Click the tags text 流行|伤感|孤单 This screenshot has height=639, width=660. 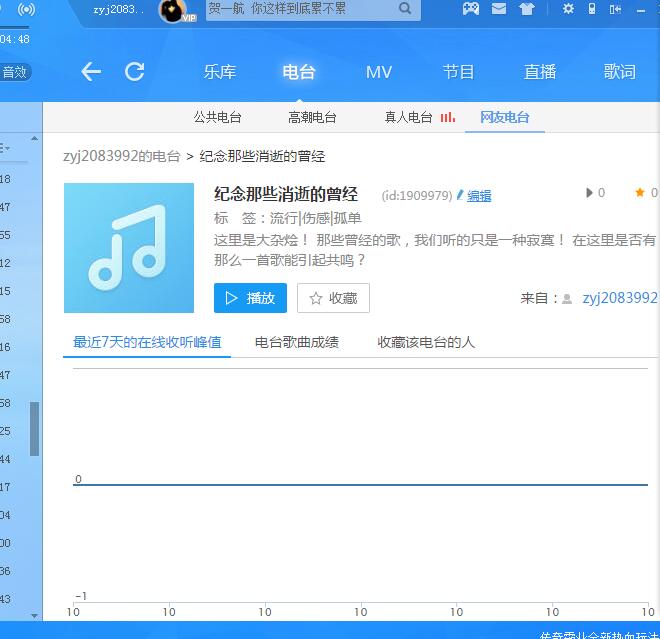[316, 218]
